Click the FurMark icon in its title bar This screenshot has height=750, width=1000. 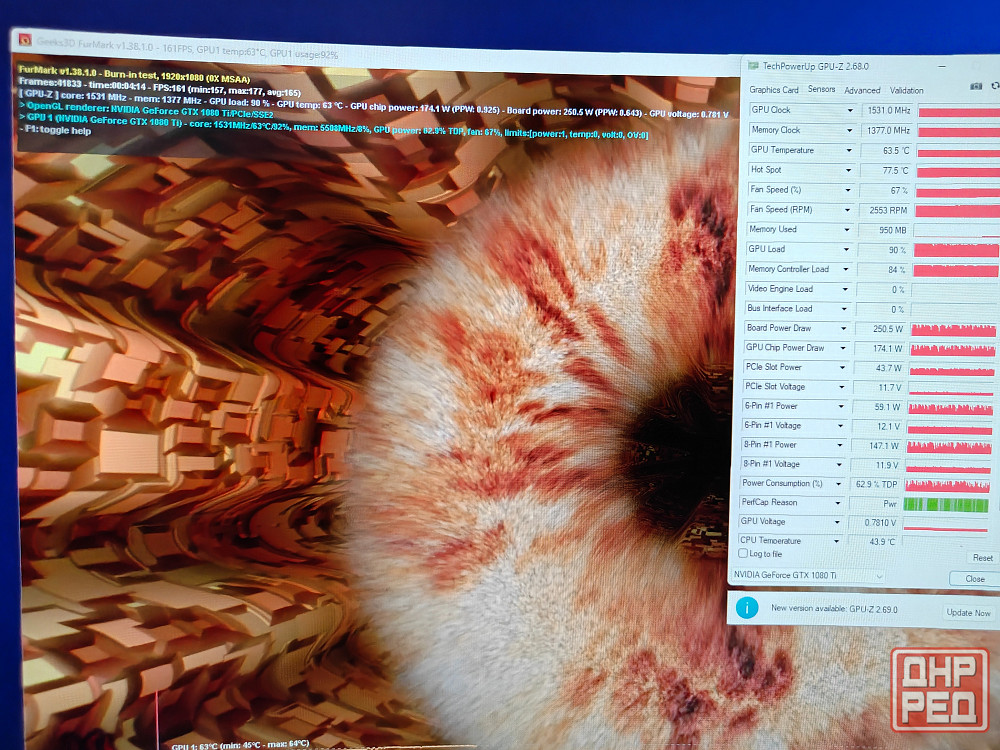pos(23,41)
